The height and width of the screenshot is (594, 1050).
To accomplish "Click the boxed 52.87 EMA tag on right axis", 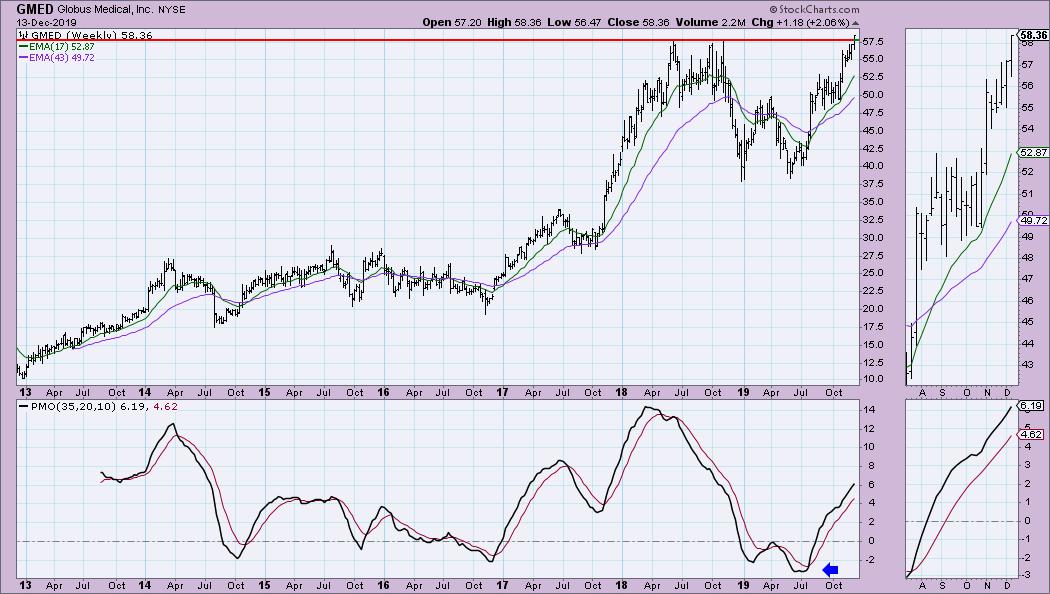I will (x=1033, y=153).
